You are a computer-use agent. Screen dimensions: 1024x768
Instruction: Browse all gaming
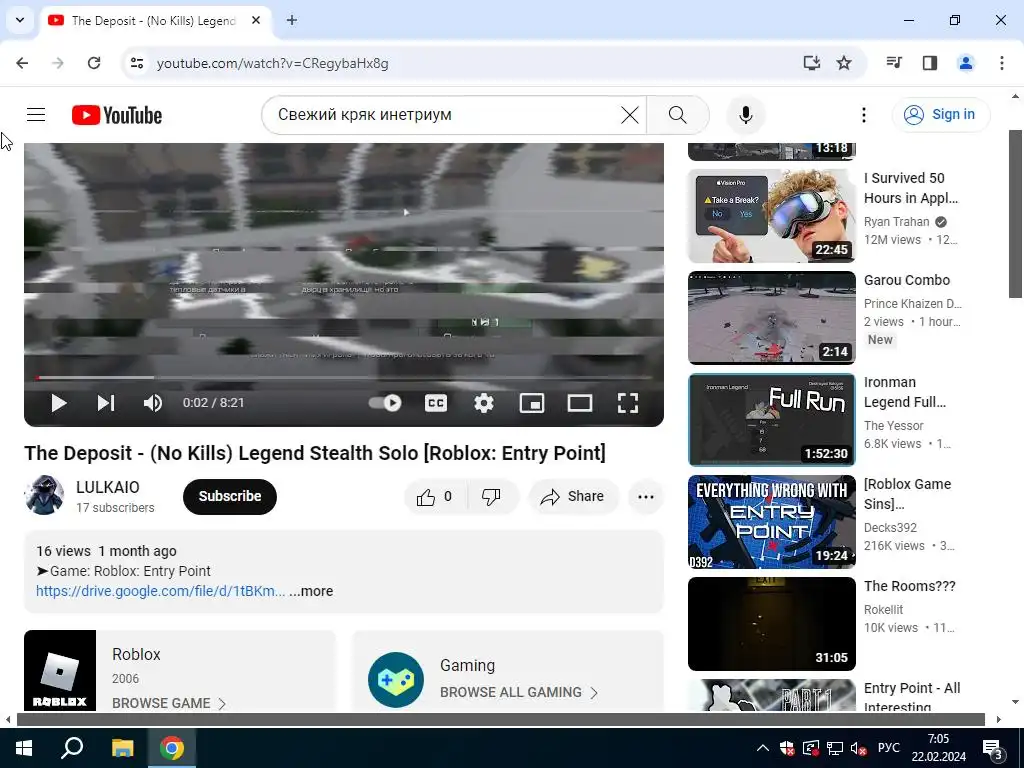click(519, 692)
